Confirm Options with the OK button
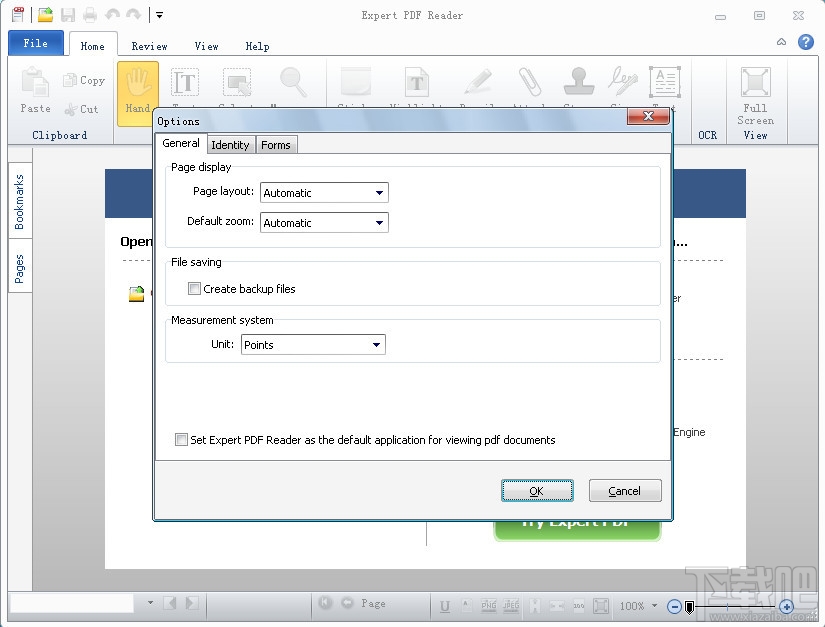 [x=537, y=491]
